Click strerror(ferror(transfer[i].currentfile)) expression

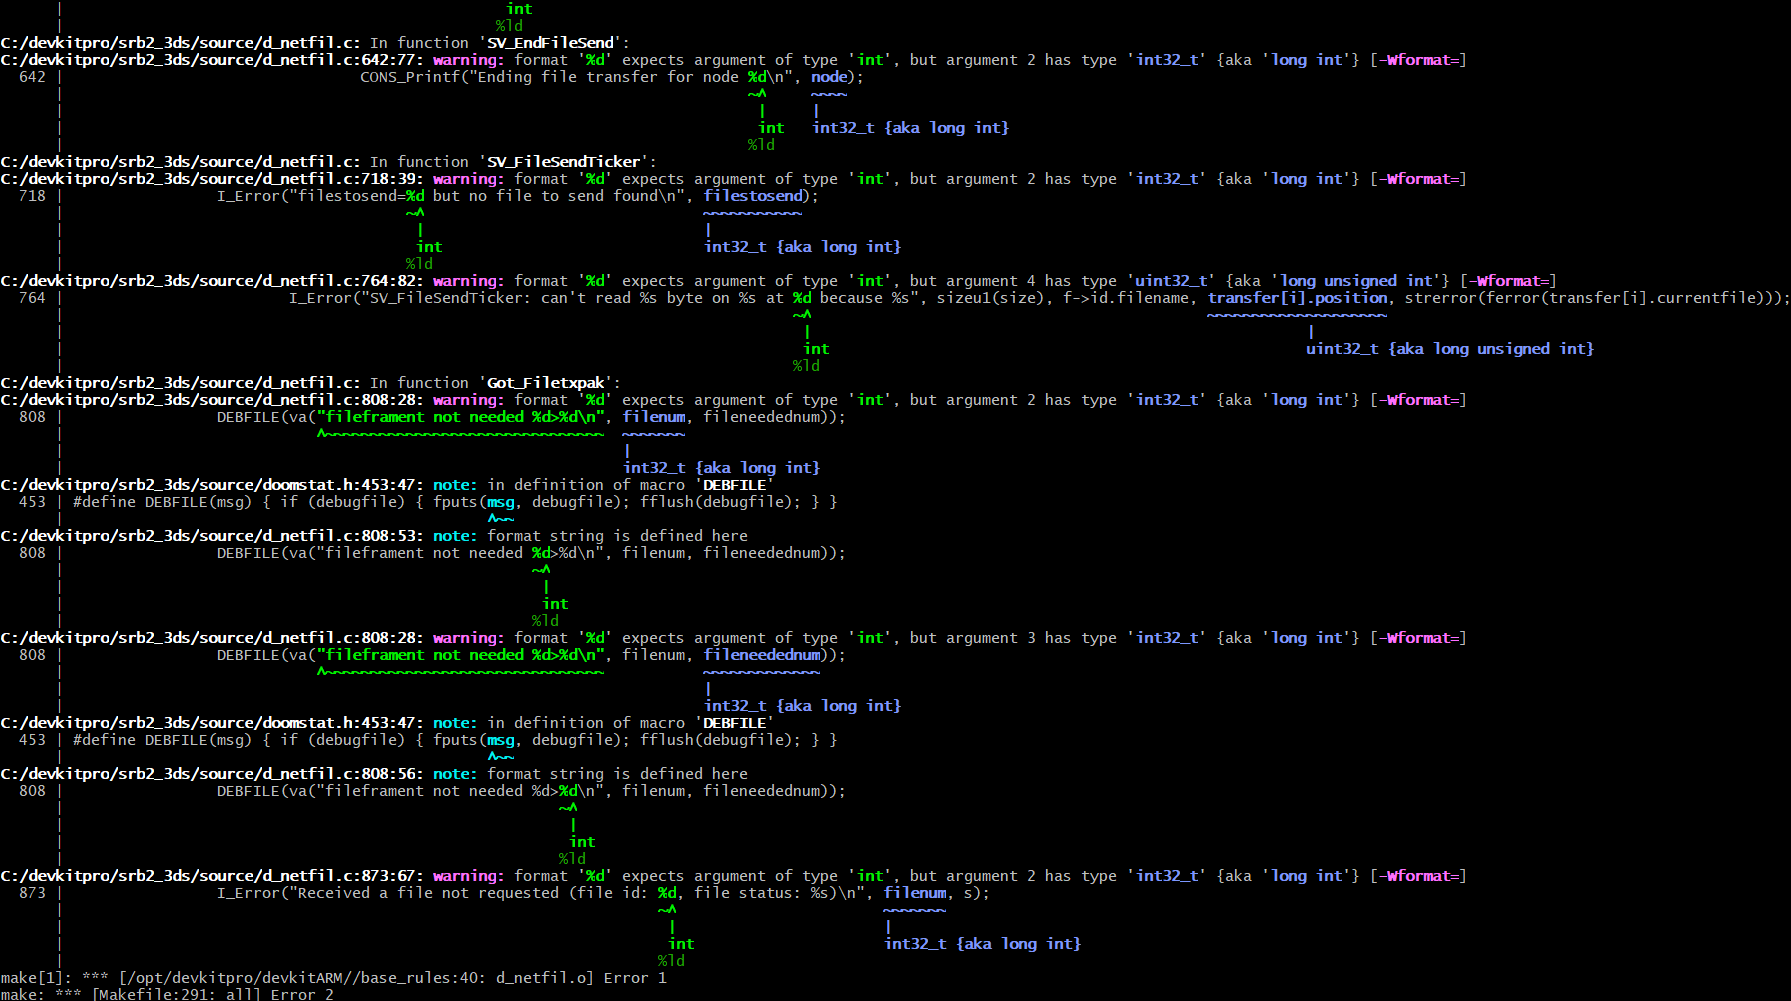(x=1590, y=298)
